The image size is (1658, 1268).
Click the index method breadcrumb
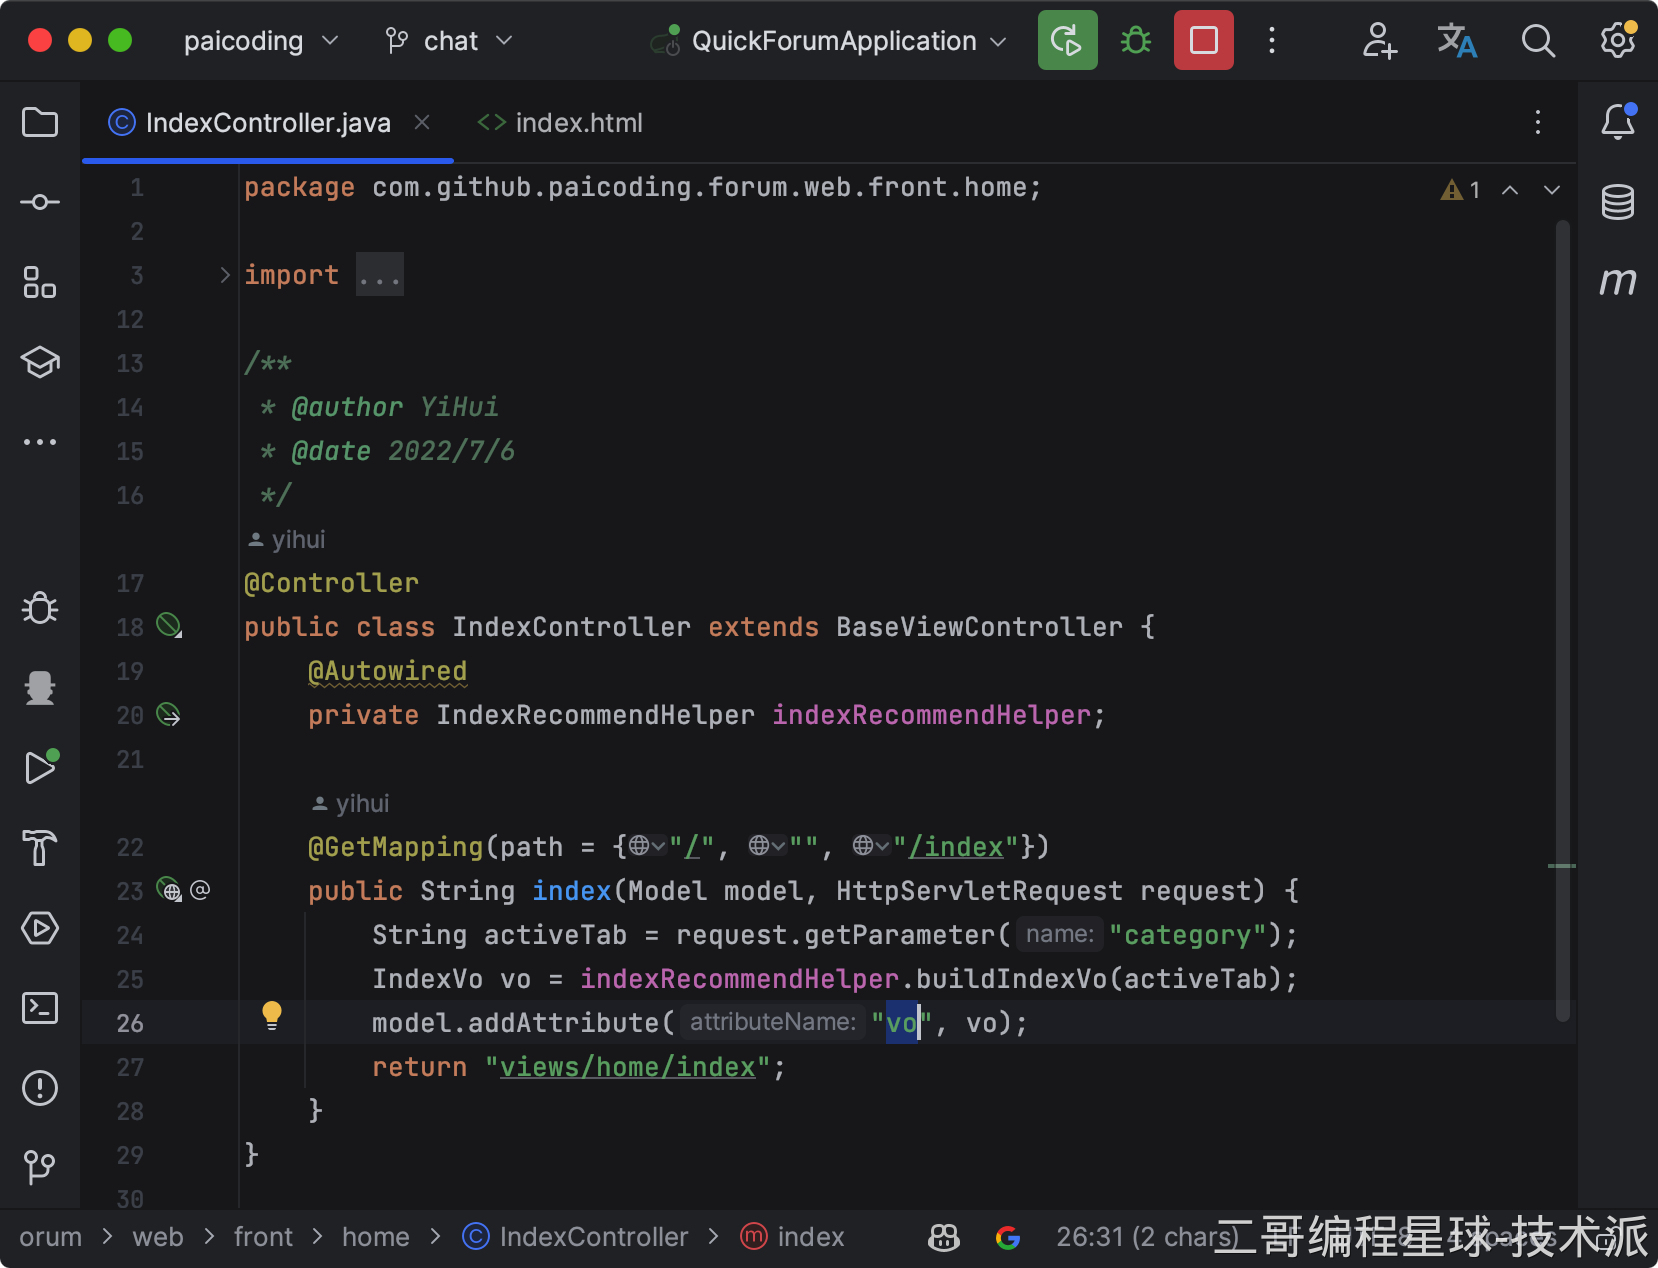coord(793,1237)
